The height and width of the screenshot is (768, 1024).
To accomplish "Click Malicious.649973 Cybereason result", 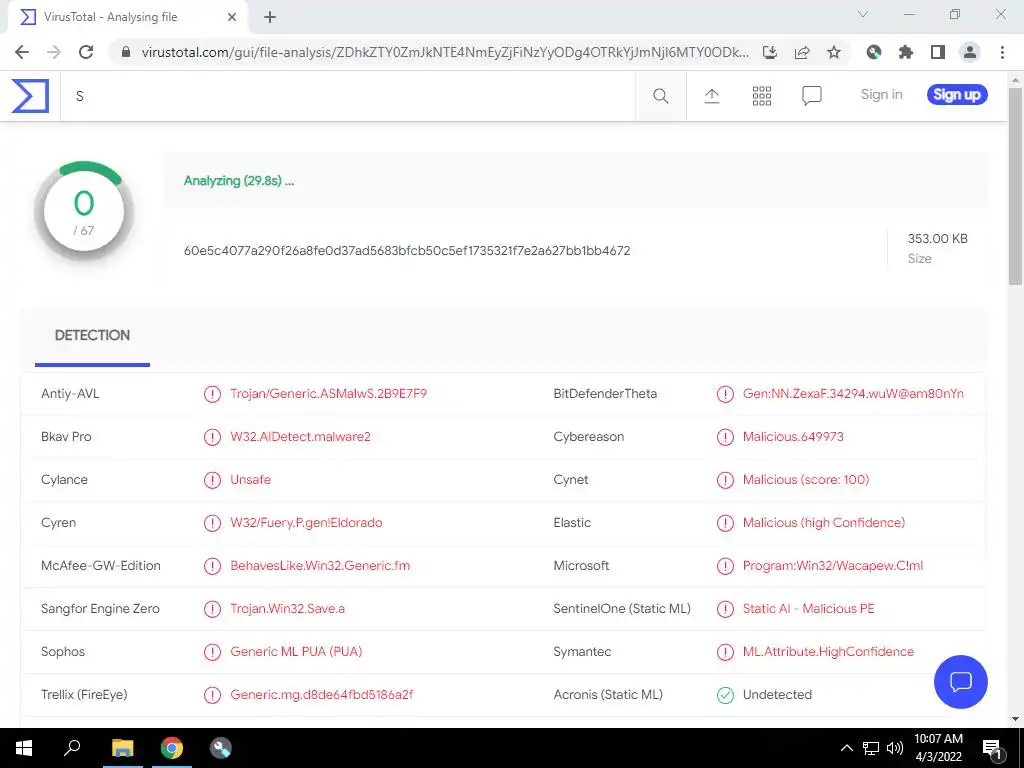I will pos(793,437).
